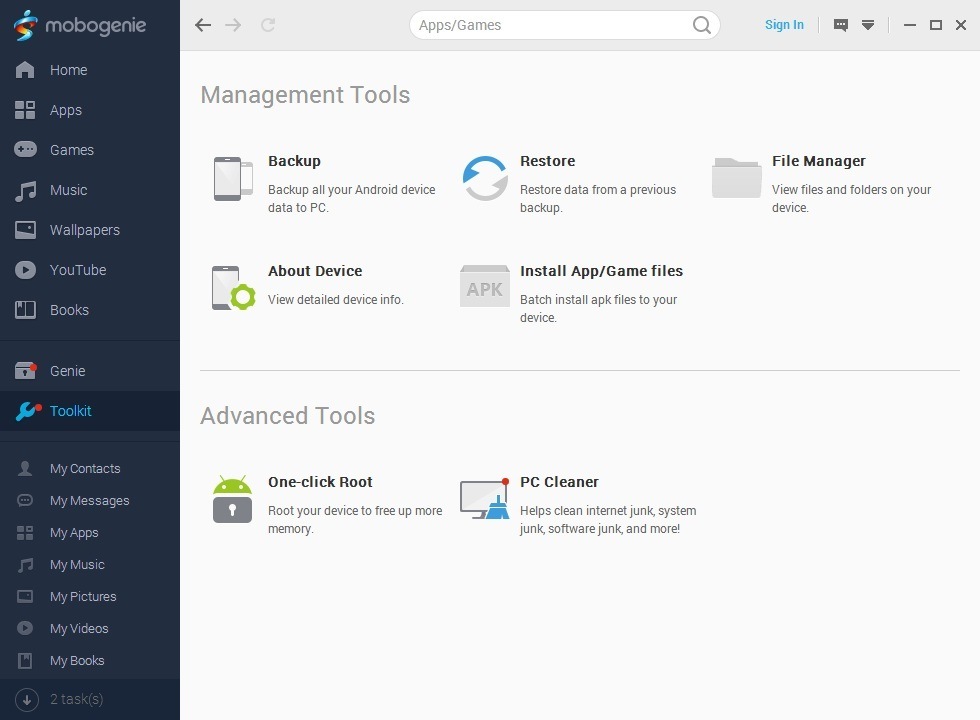Launch the File Manager
980x720 pixels.
[818, 161]
